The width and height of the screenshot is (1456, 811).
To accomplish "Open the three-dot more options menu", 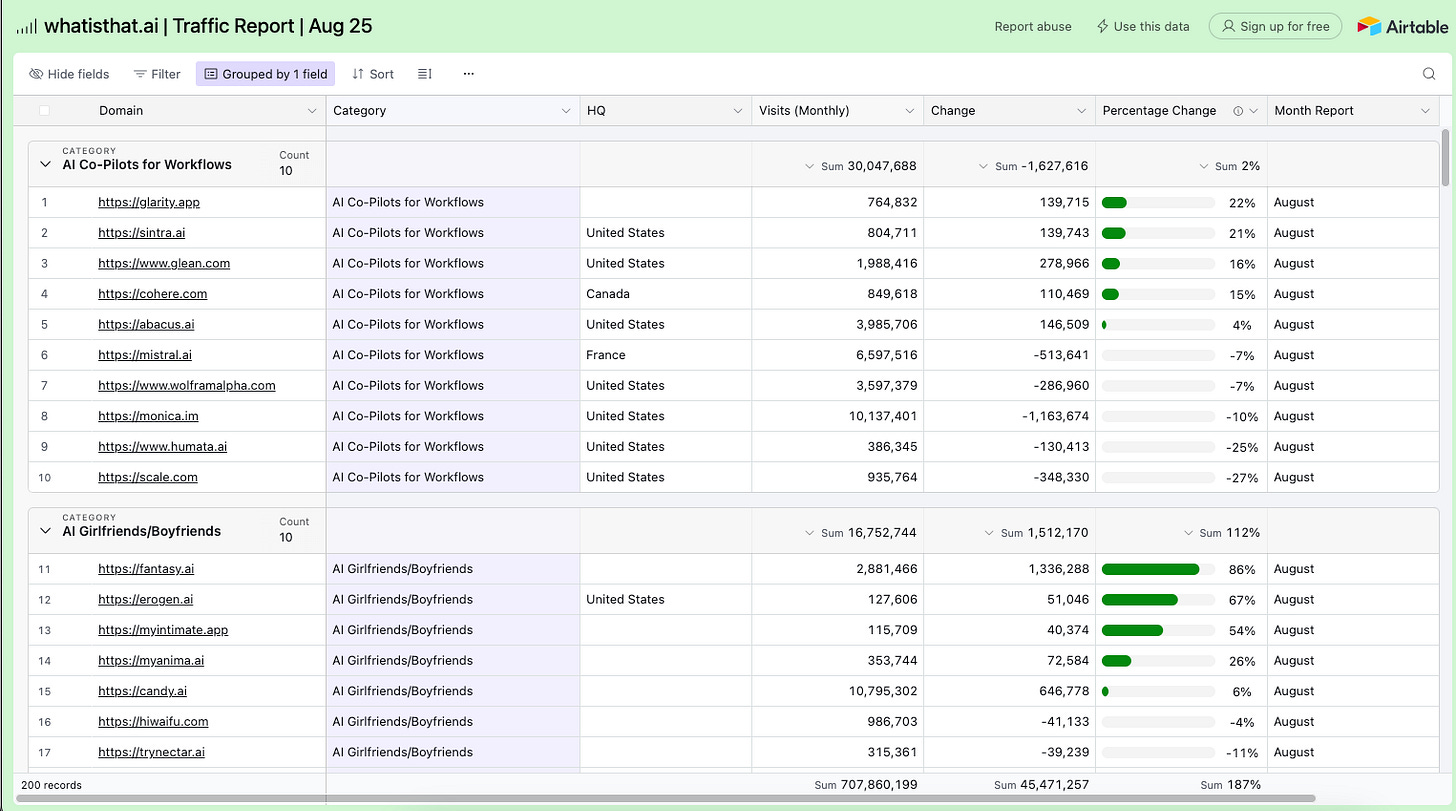I will (x=468, y=74).
